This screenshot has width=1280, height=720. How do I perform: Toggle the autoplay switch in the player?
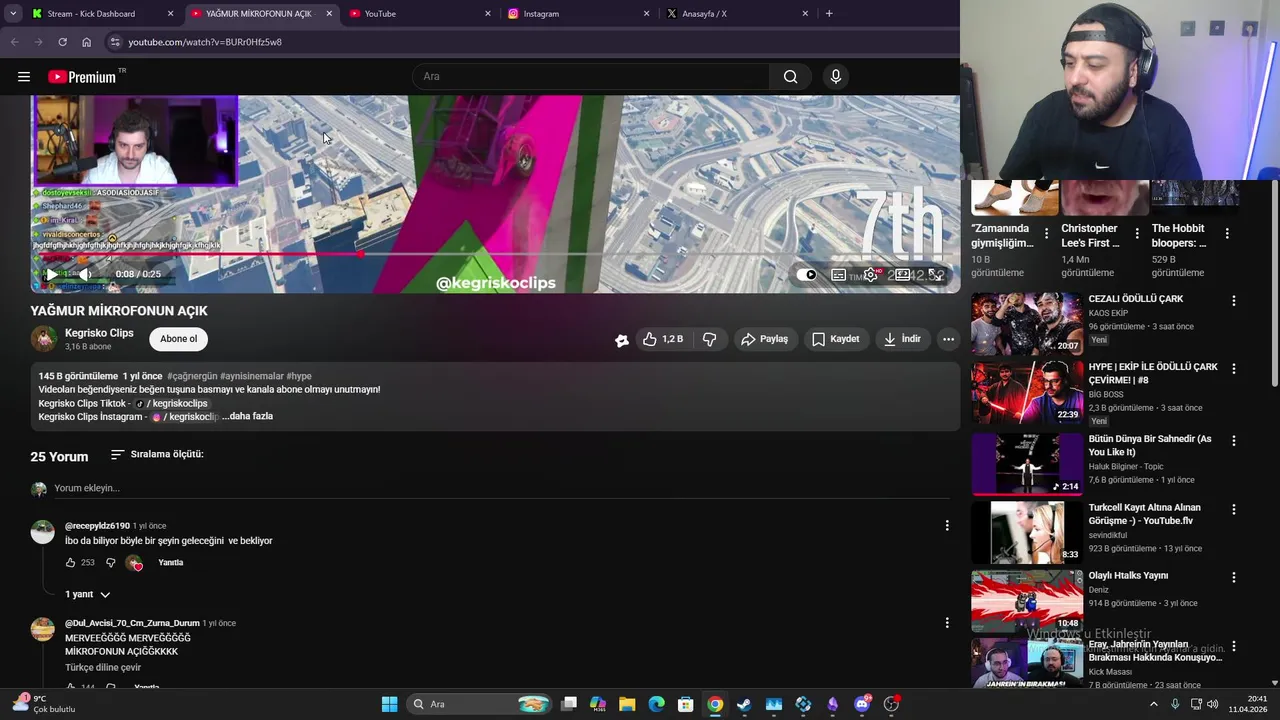click(x=808, y=275)
